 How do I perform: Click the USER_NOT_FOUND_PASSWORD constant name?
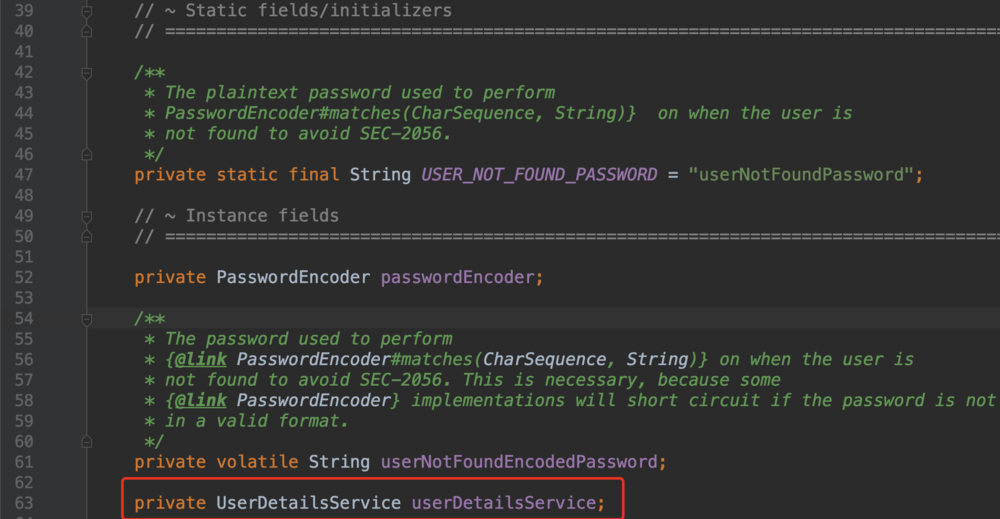pyautogui.click(x=538, y=175)
